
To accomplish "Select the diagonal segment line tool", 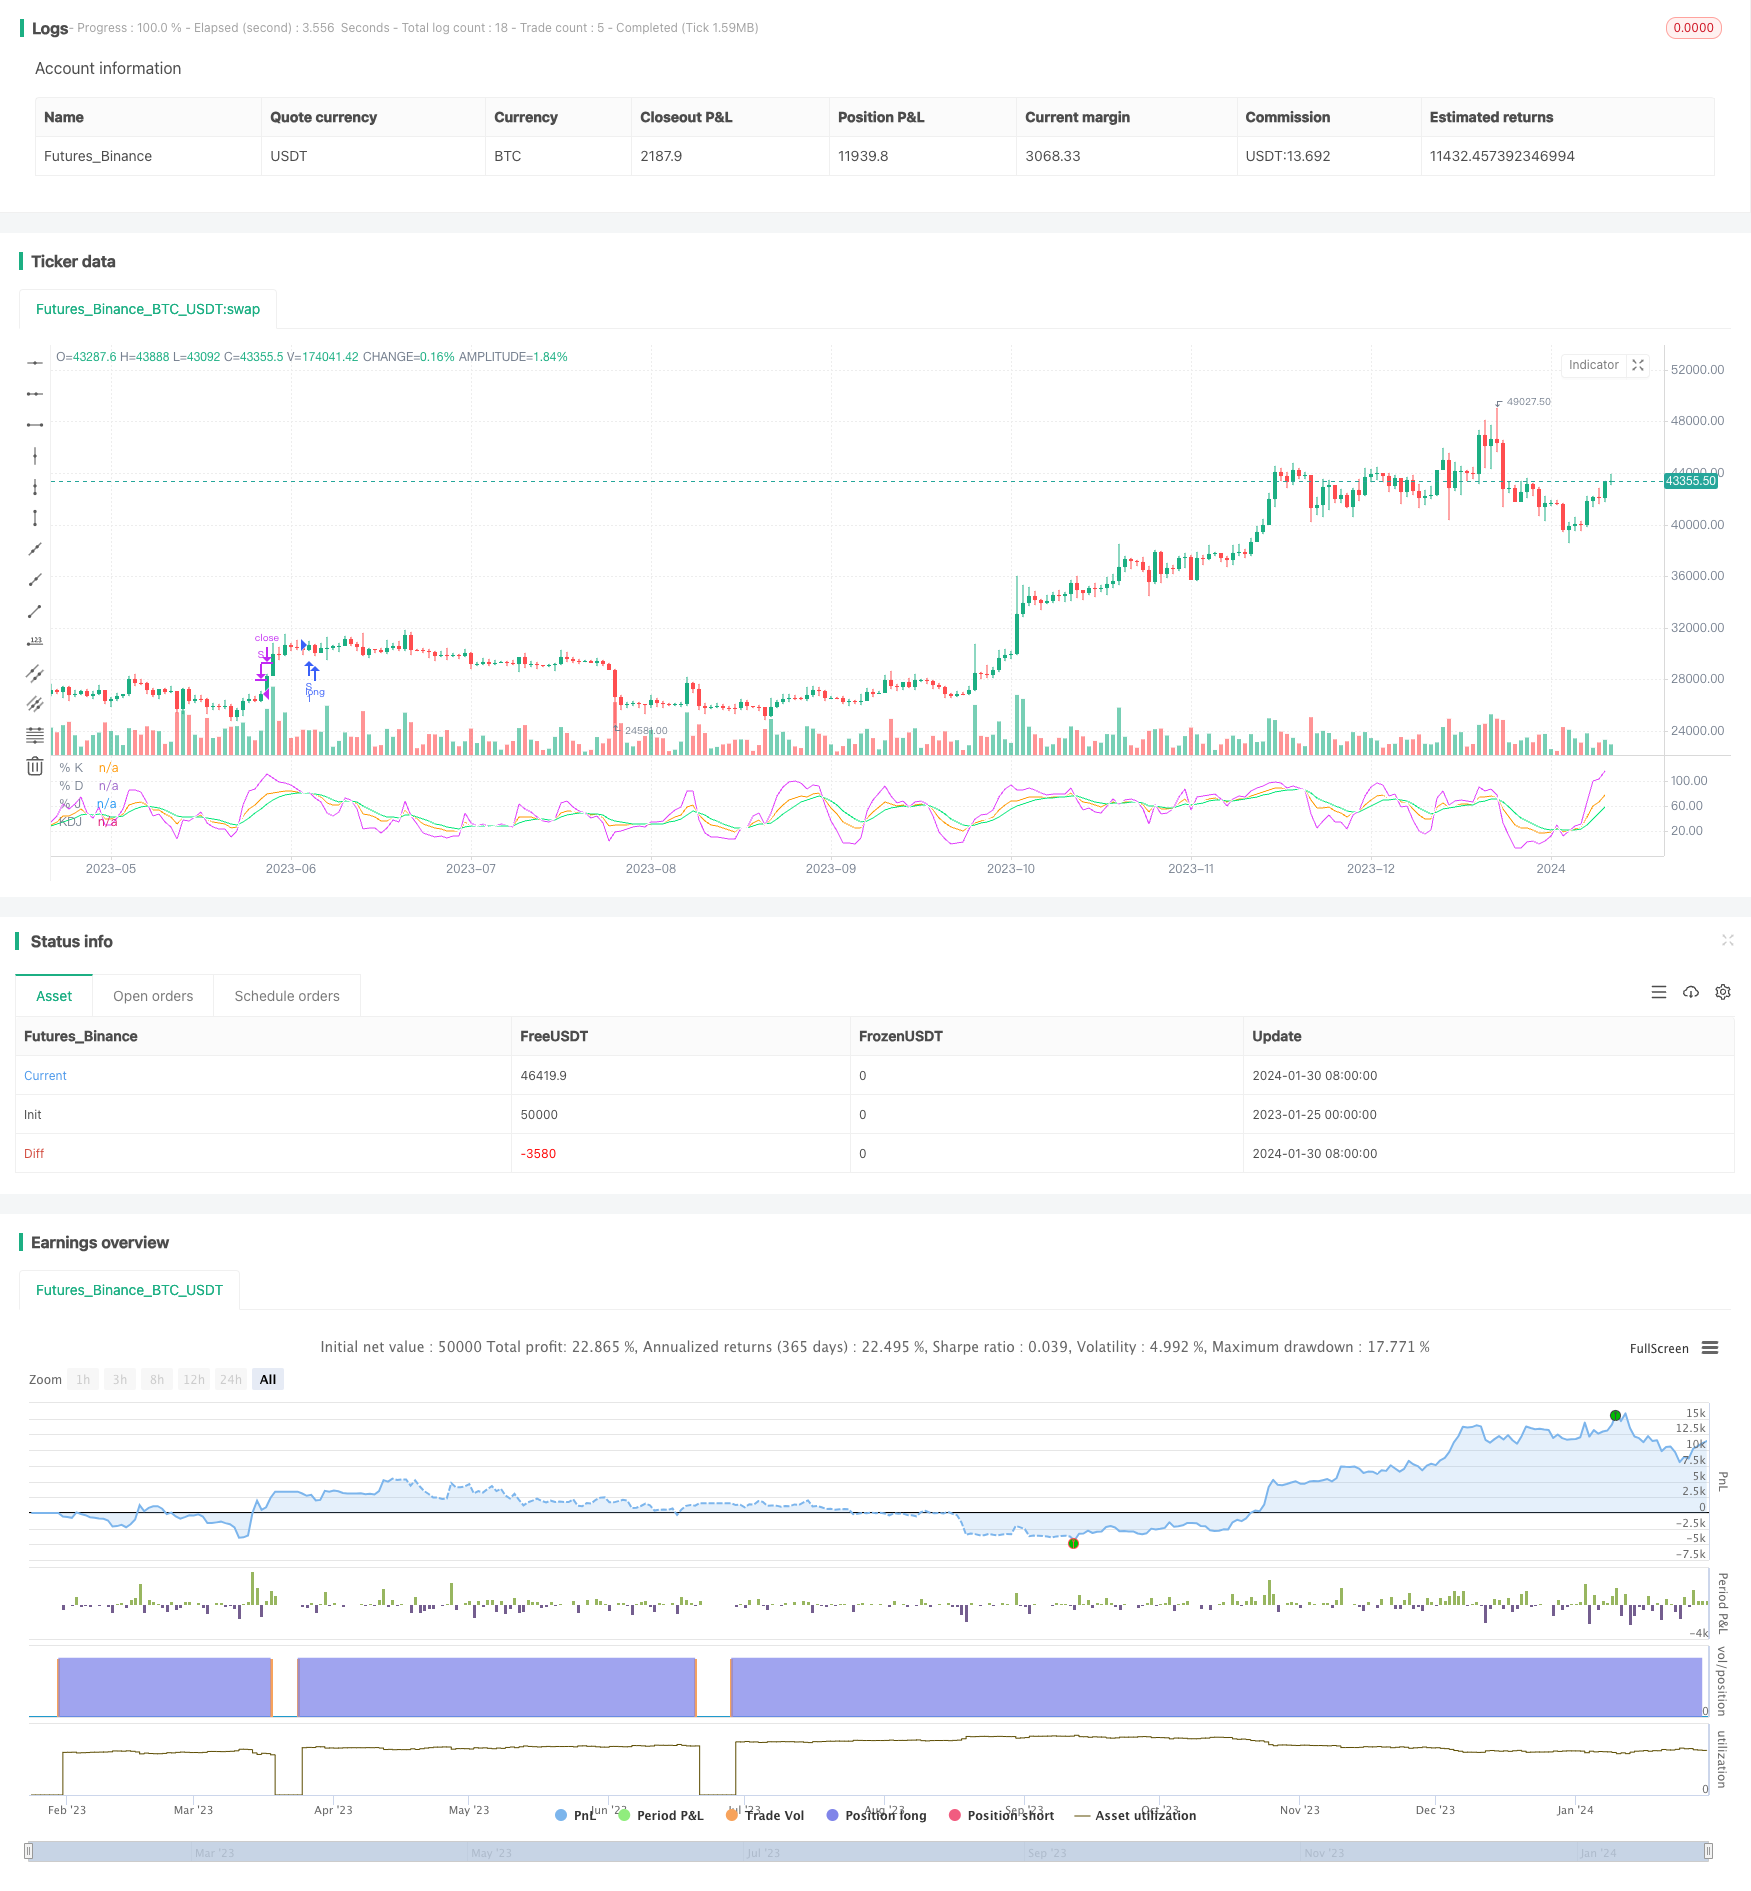I will coord(35,611).
